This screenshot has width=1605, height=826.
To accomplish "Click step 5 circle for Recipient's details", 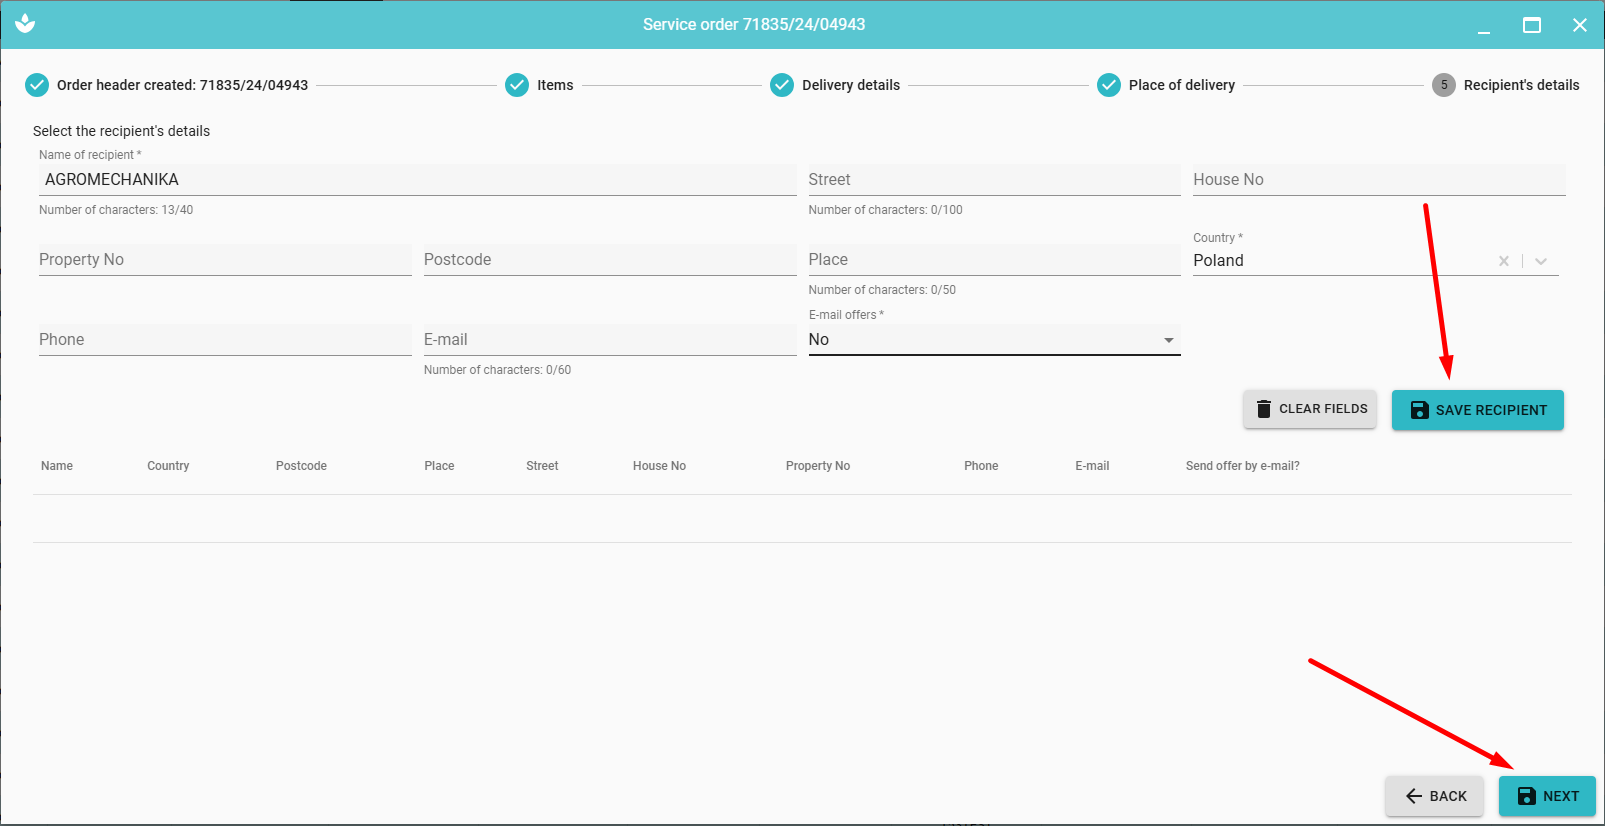I will [x=1443, y=85].
